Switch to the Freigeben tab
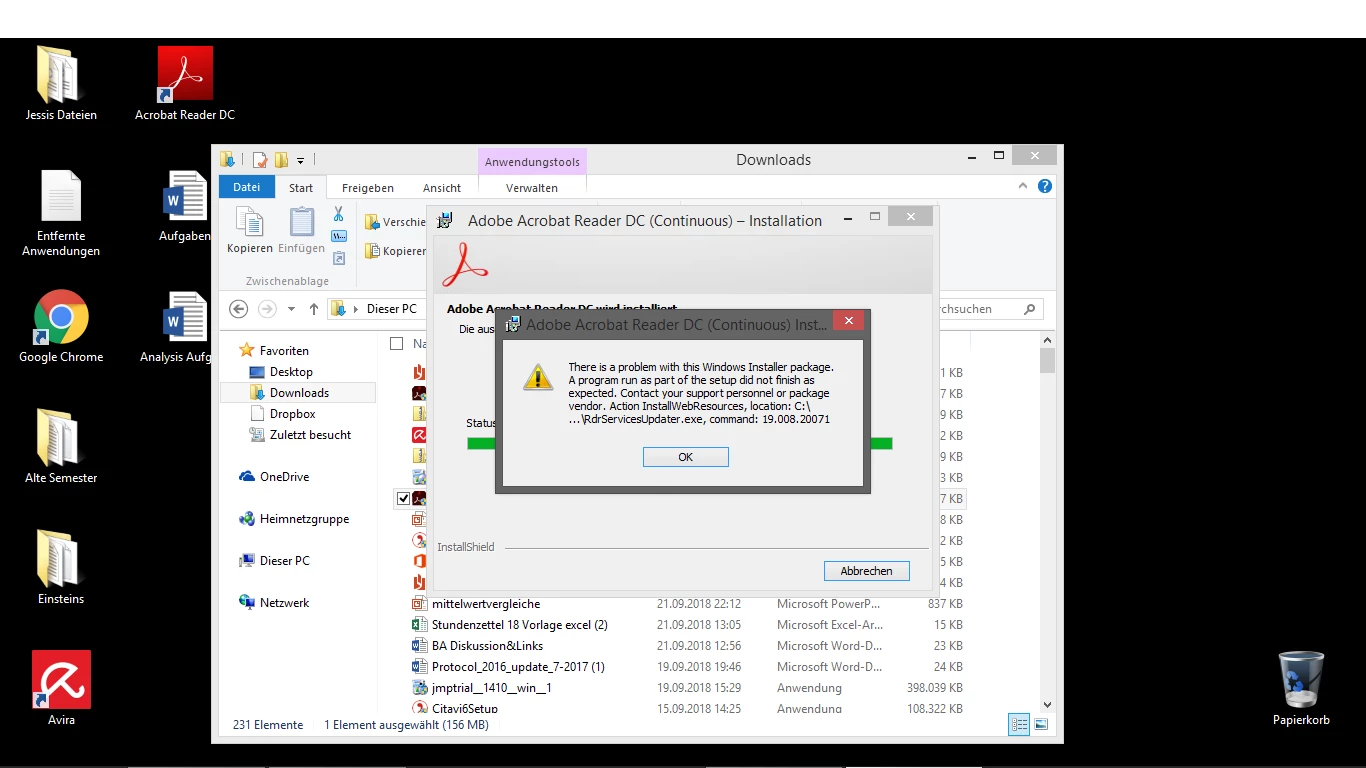This screenshot has width=1366, height=768. pos(368,188)
